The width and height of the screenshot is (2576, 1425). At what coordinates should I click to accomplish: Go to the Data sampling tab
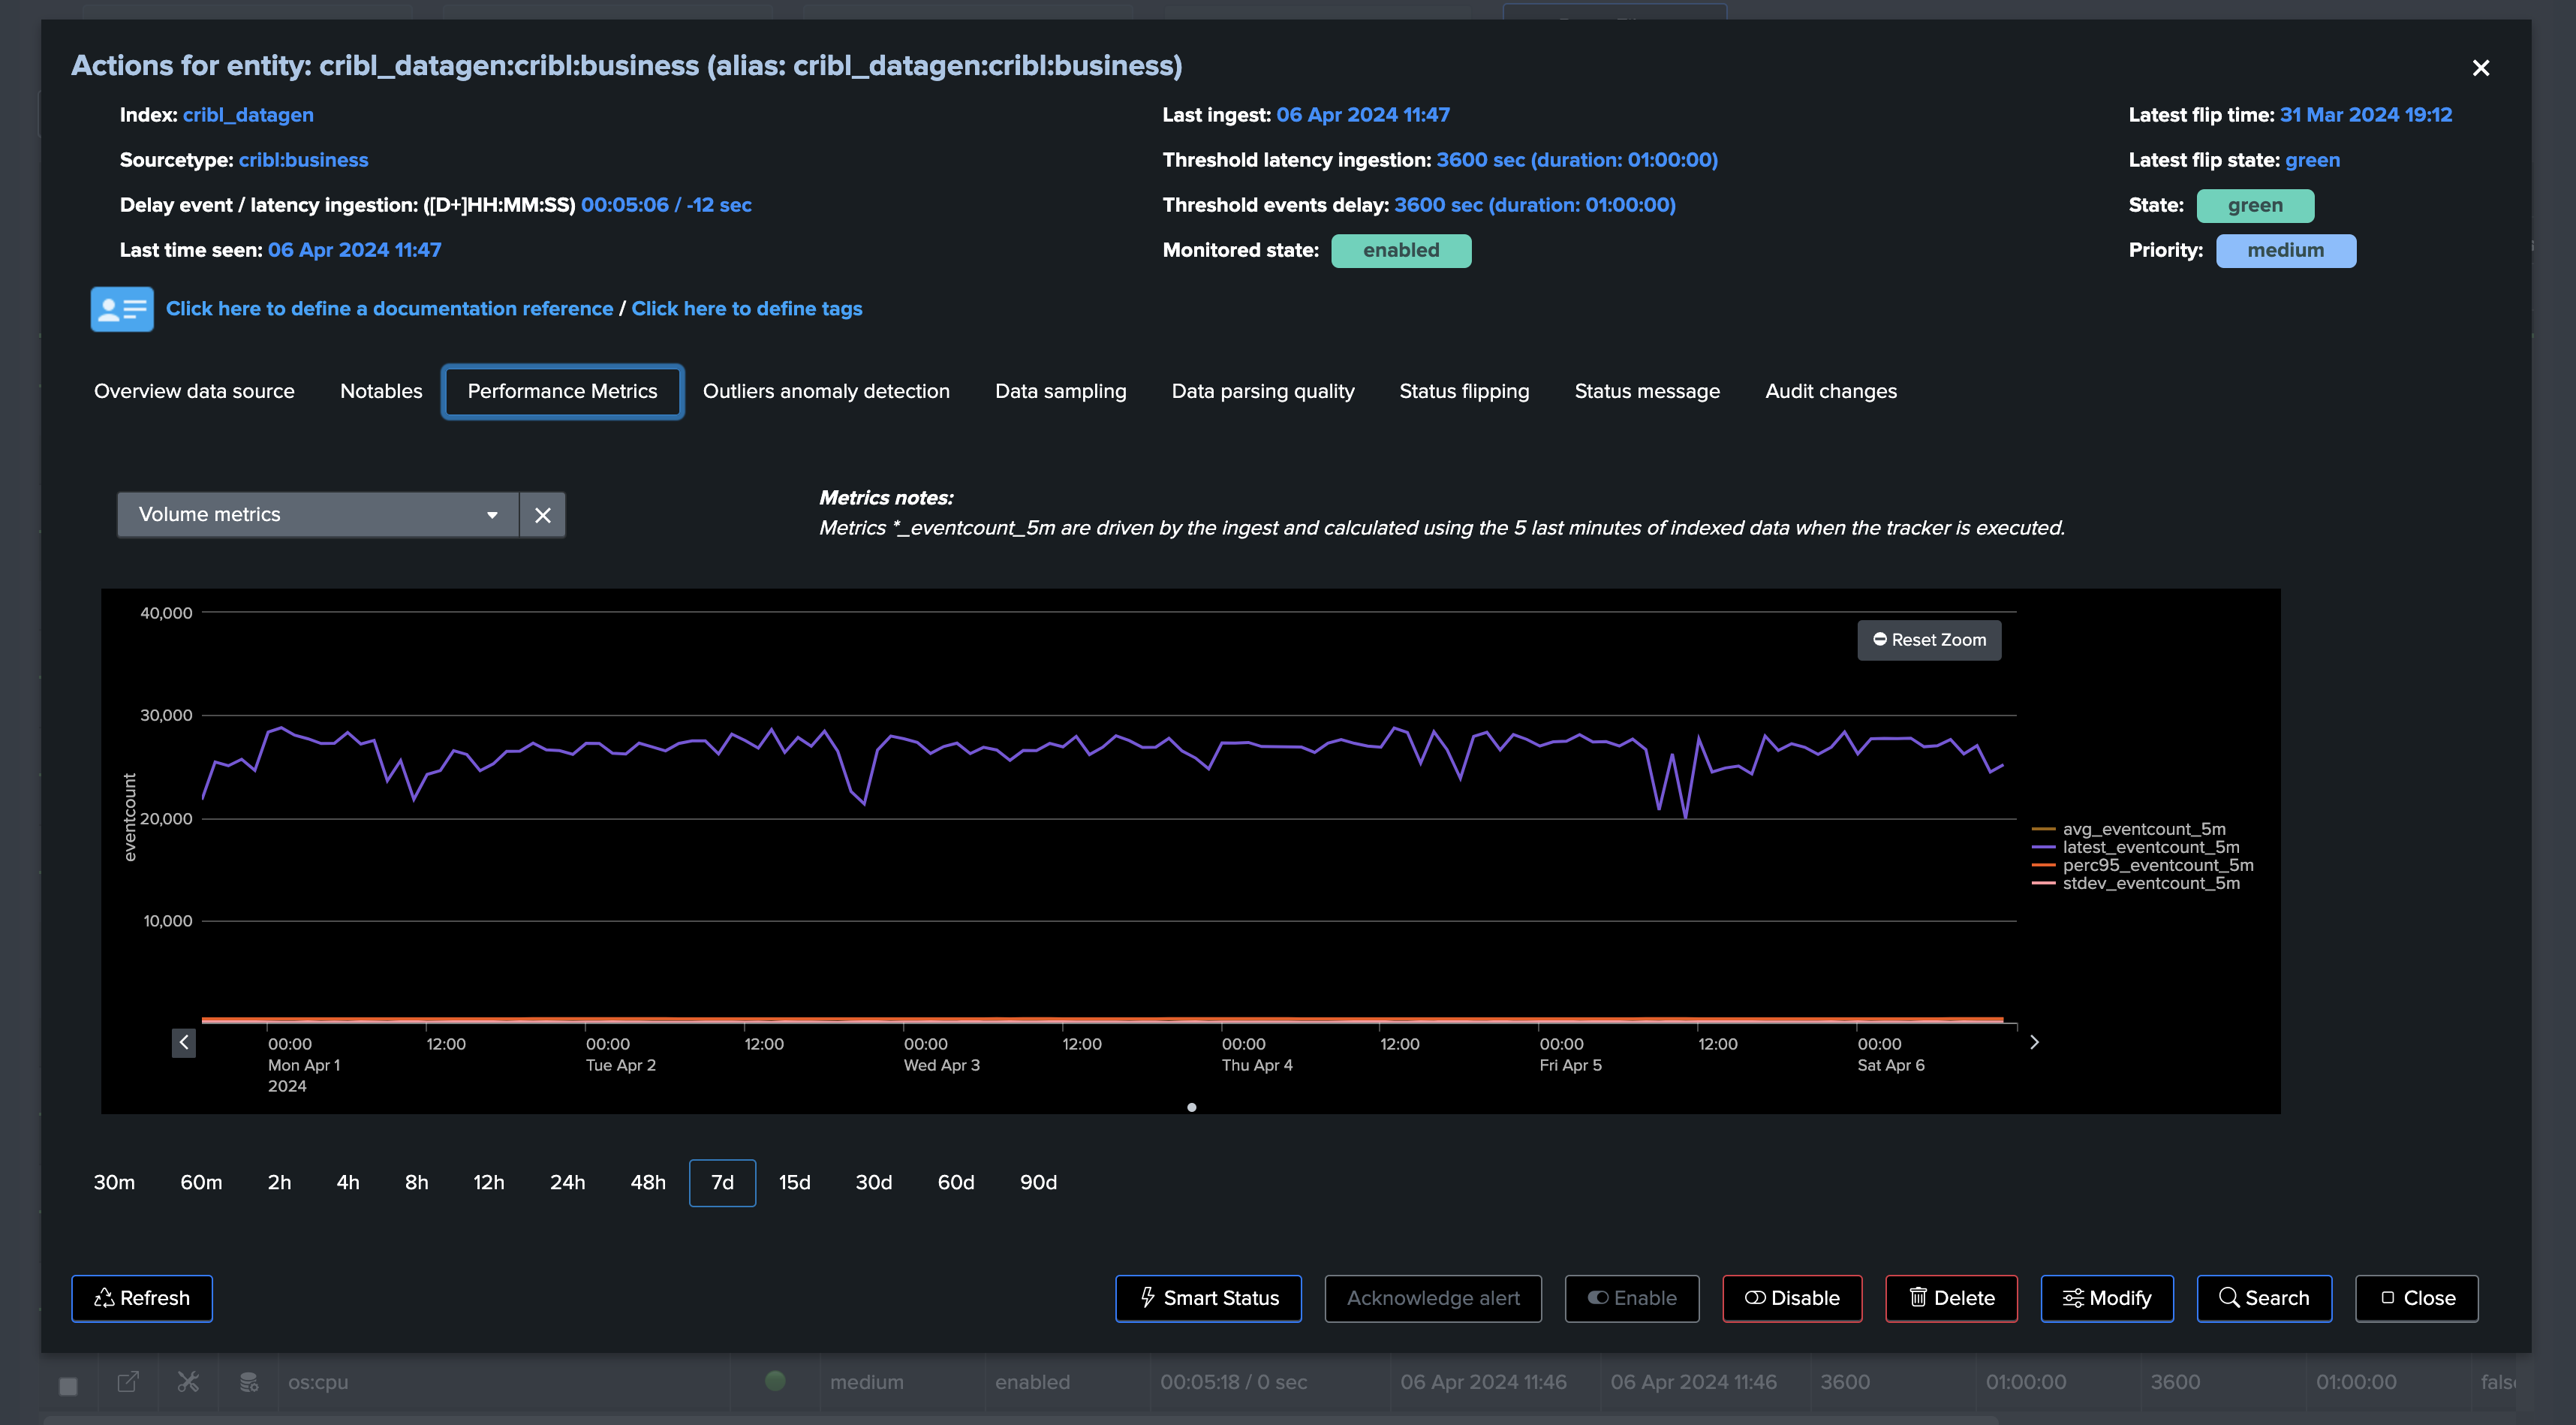(1061, 391)
